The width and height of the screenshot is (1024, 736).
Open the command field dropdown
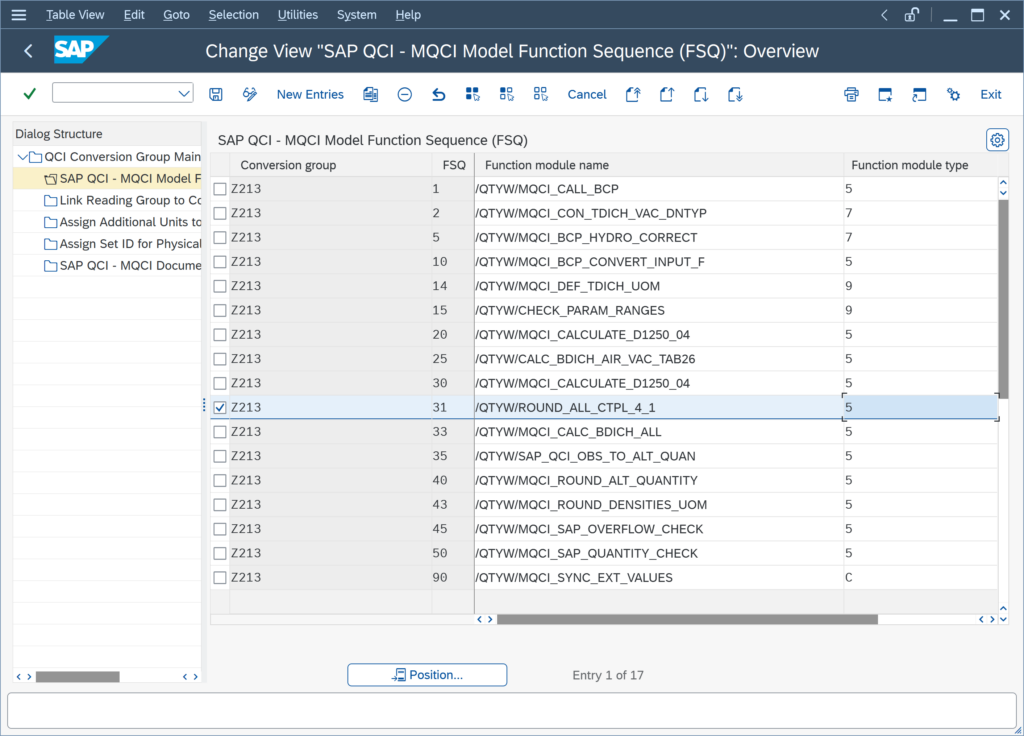184,93
